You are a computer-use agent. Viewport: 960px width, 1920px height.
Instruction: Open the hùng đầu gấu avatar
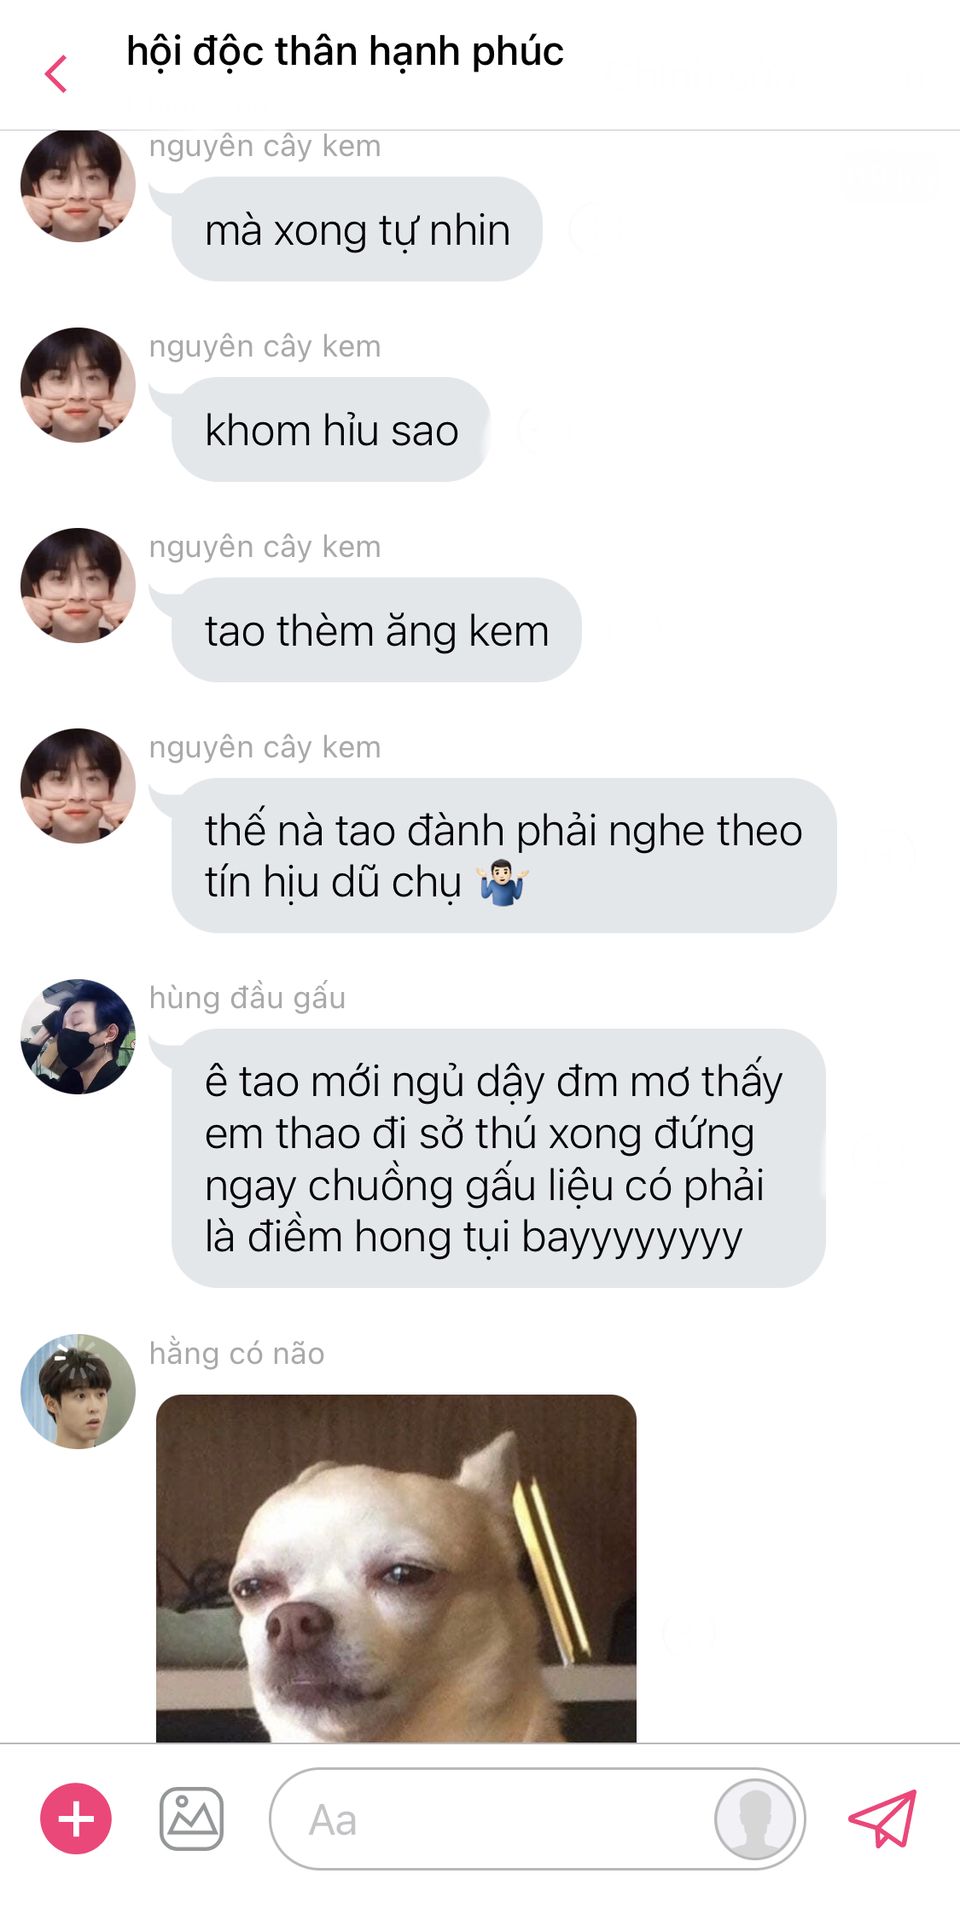point(78,1036)
